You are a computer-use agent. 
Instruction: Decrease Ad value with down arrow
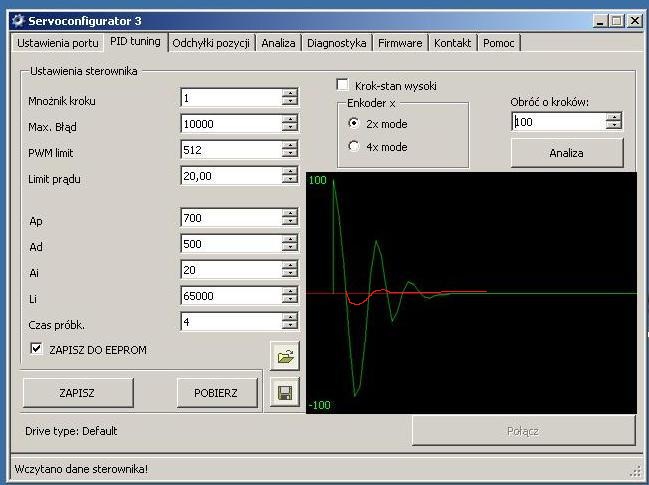(290, 247)
